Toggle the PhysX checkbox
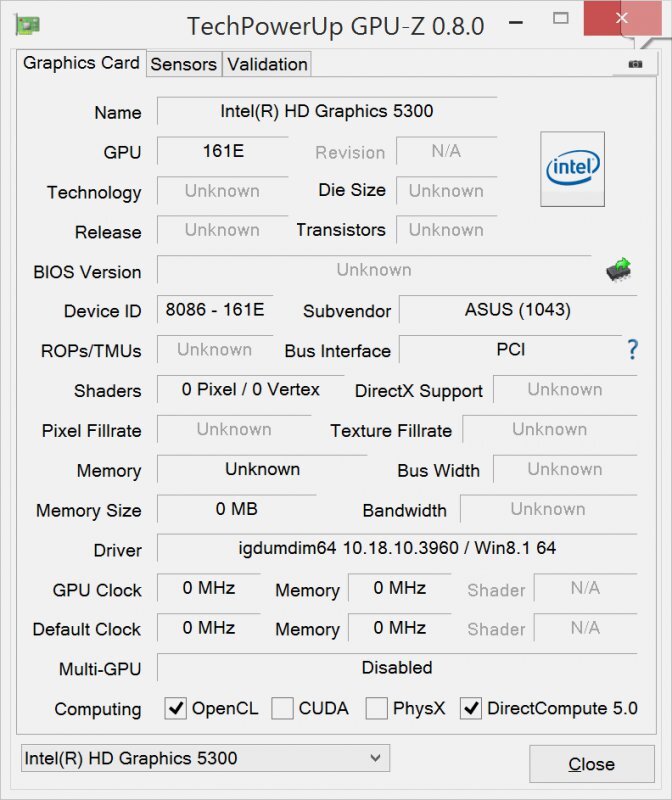This screenshot has width=672, height=800. point(377,708)
